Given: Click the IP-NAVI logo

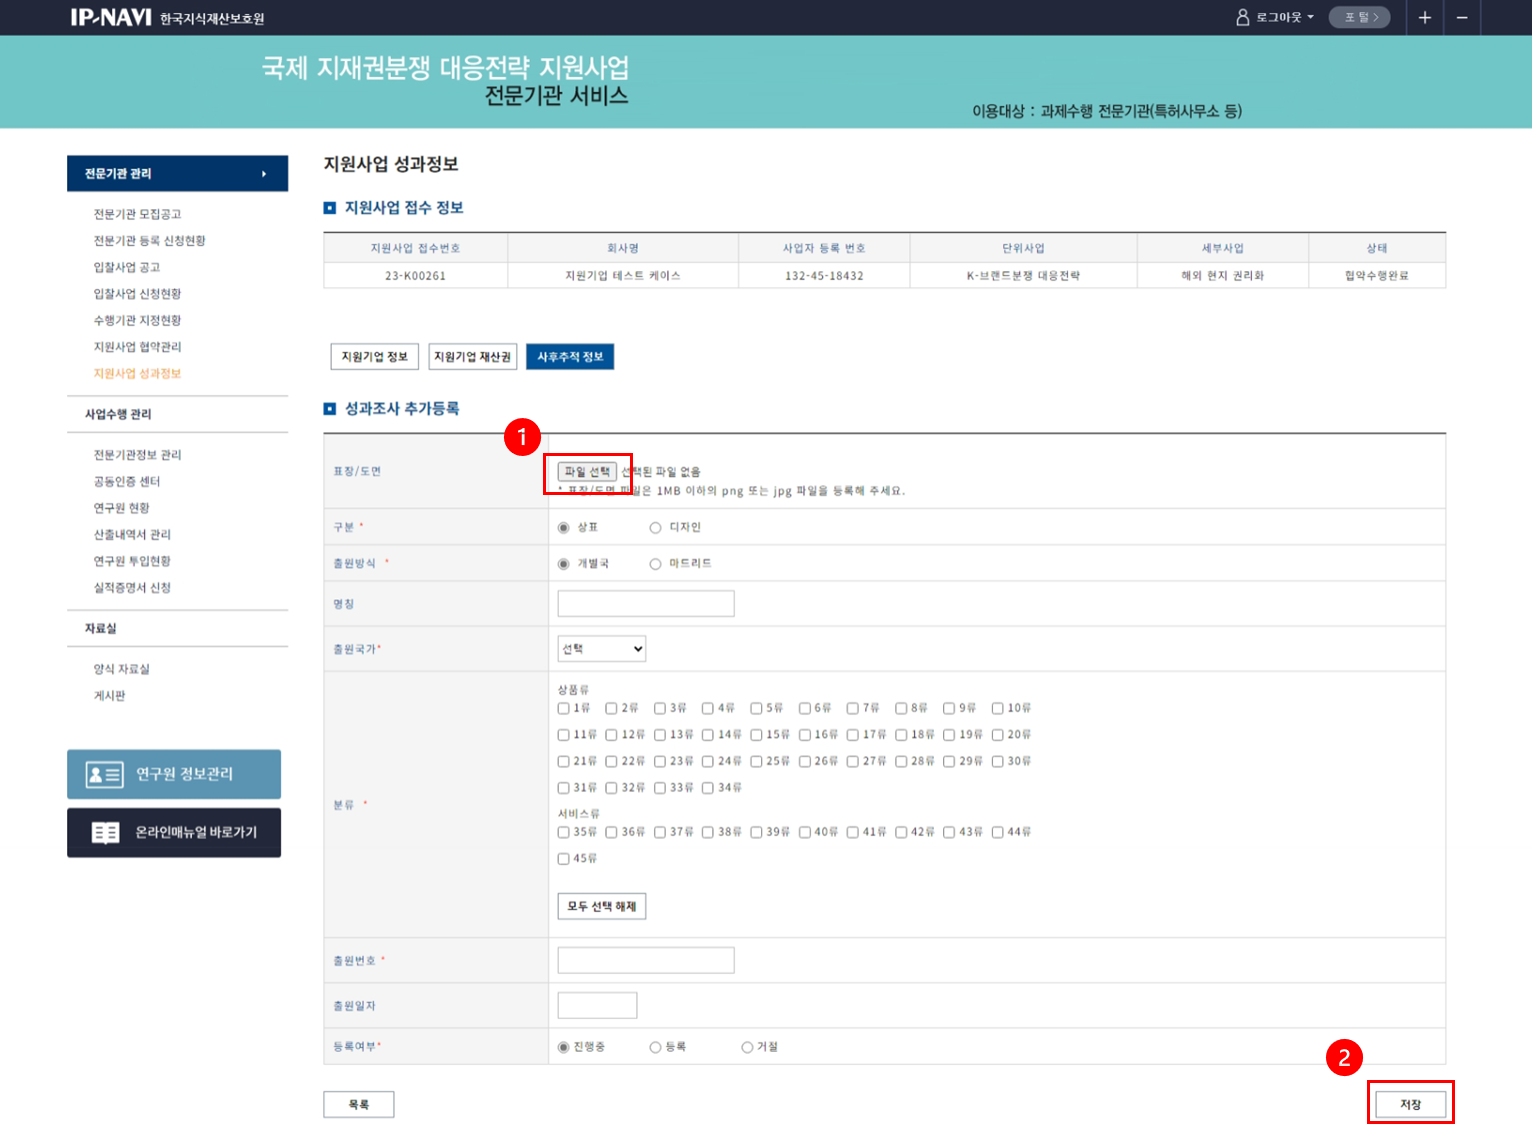Looking at the screenshot, I should [111, 18].
